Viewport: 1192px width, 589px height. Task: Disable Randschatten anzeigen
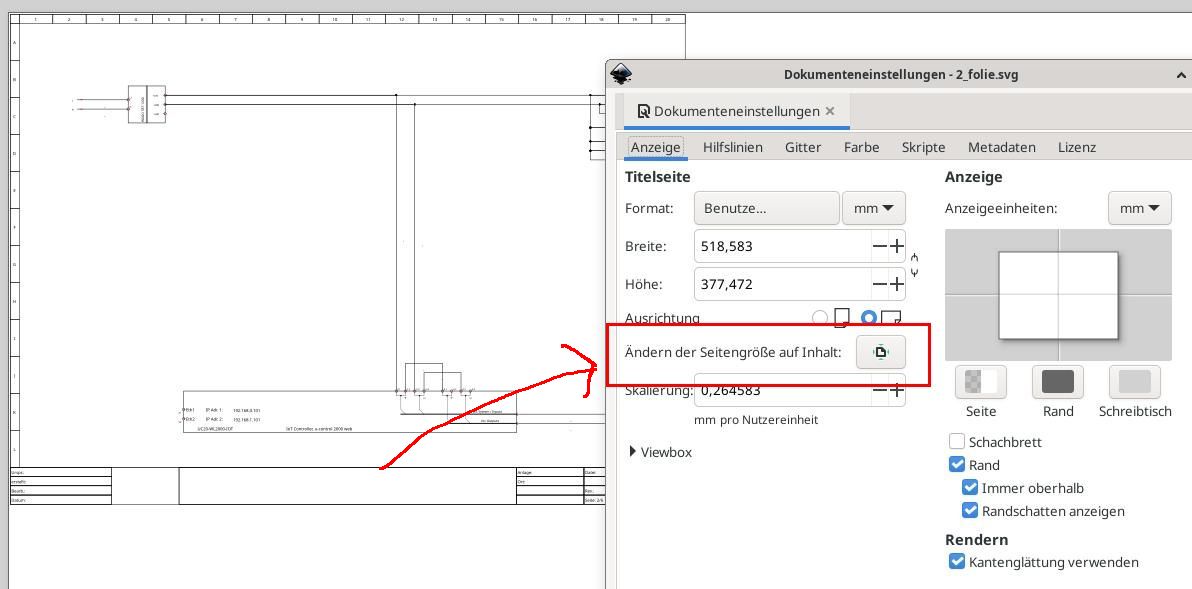point(970,511)
